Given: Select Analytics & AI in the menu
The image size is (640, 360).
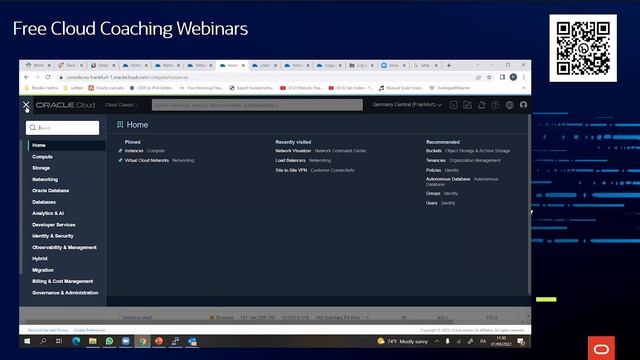Looking at the screenshot, I should (x=48, y=213).
